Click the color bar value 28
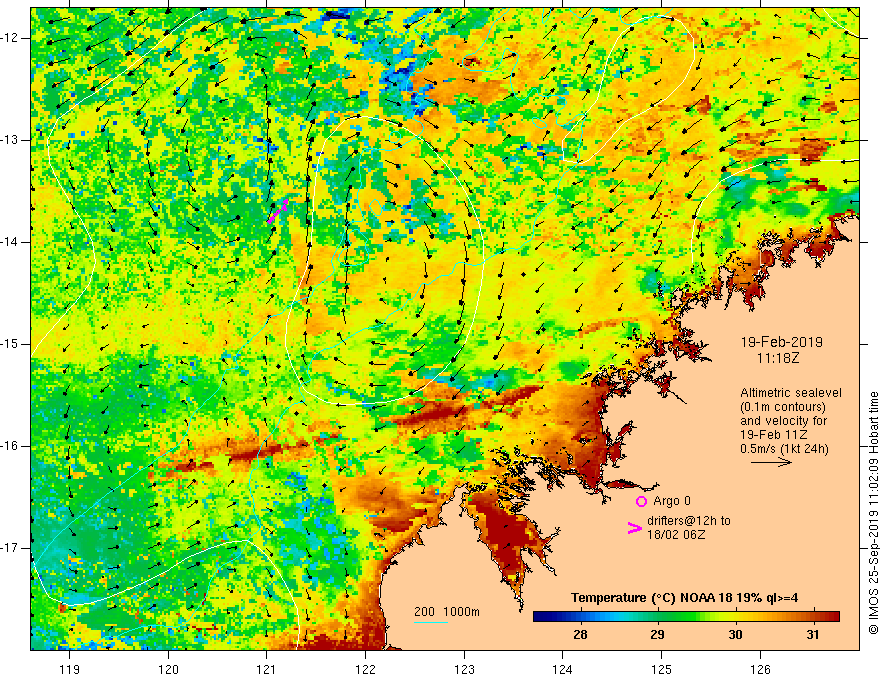The height and width of the screenshot is (680, 880). pos(580,635)
